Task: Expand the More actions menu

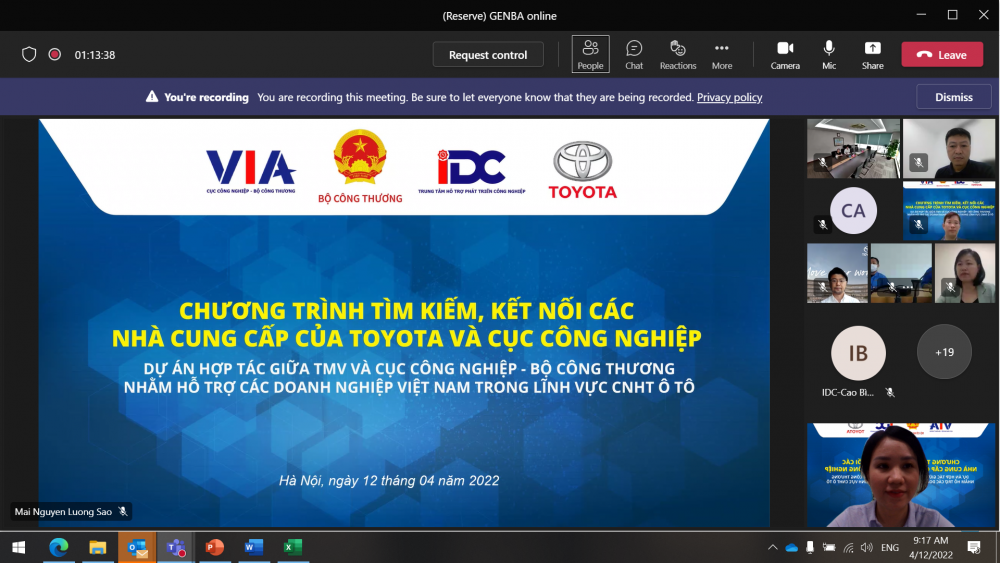Action: 722,54
